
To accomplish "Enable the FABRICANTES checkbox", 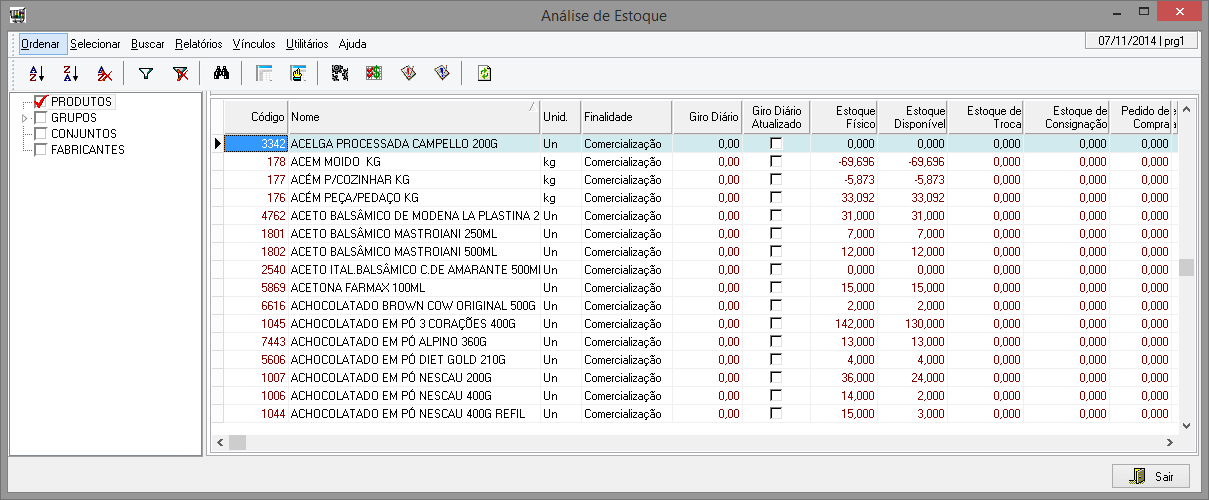I will coord(41,150).
